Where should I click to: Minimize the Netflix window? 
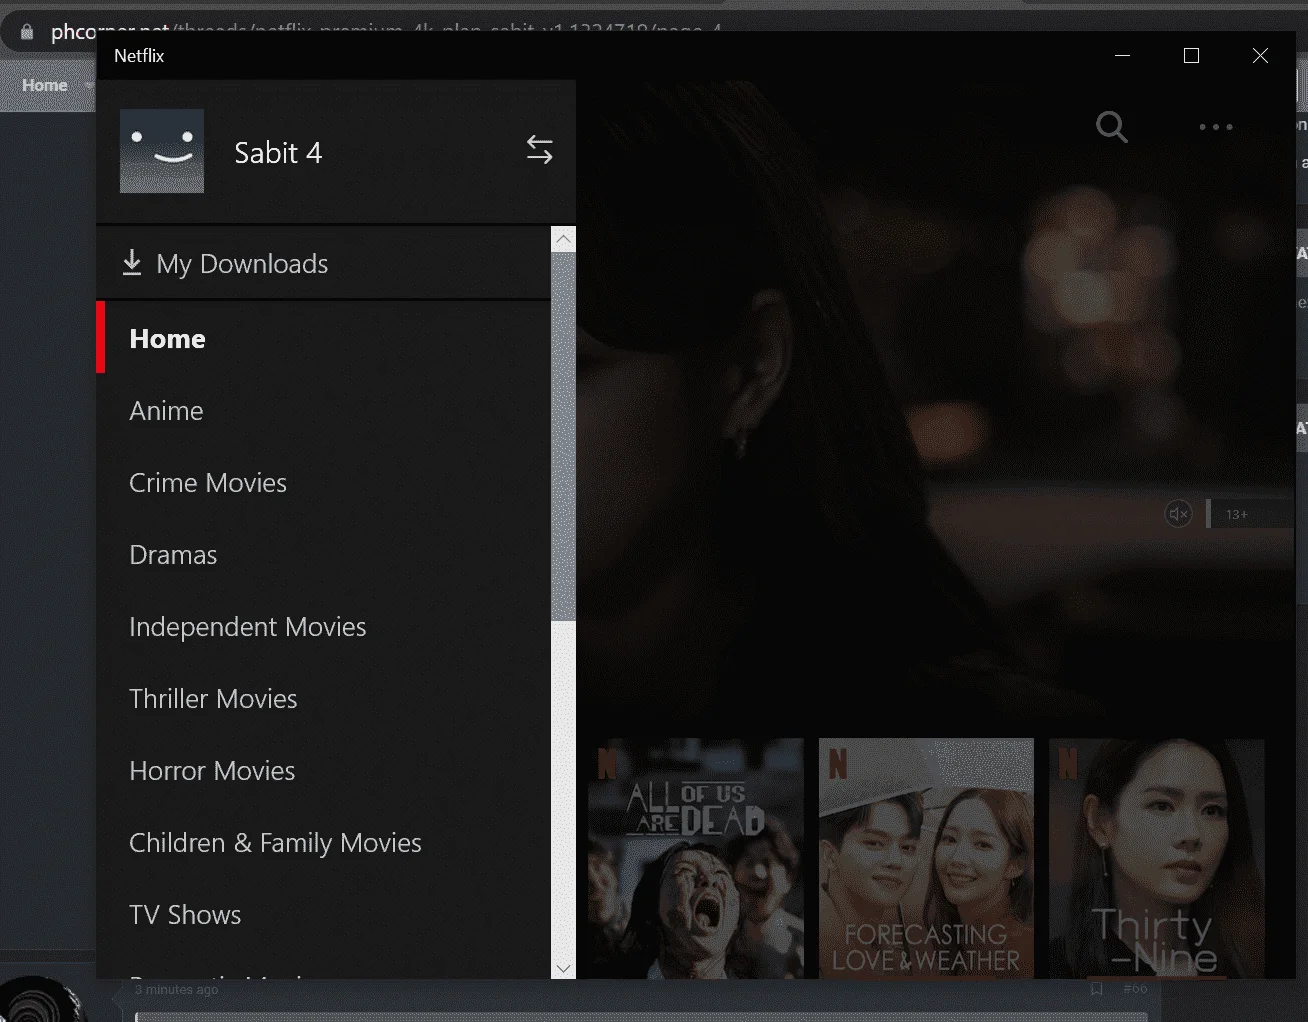pos(1122,56)
